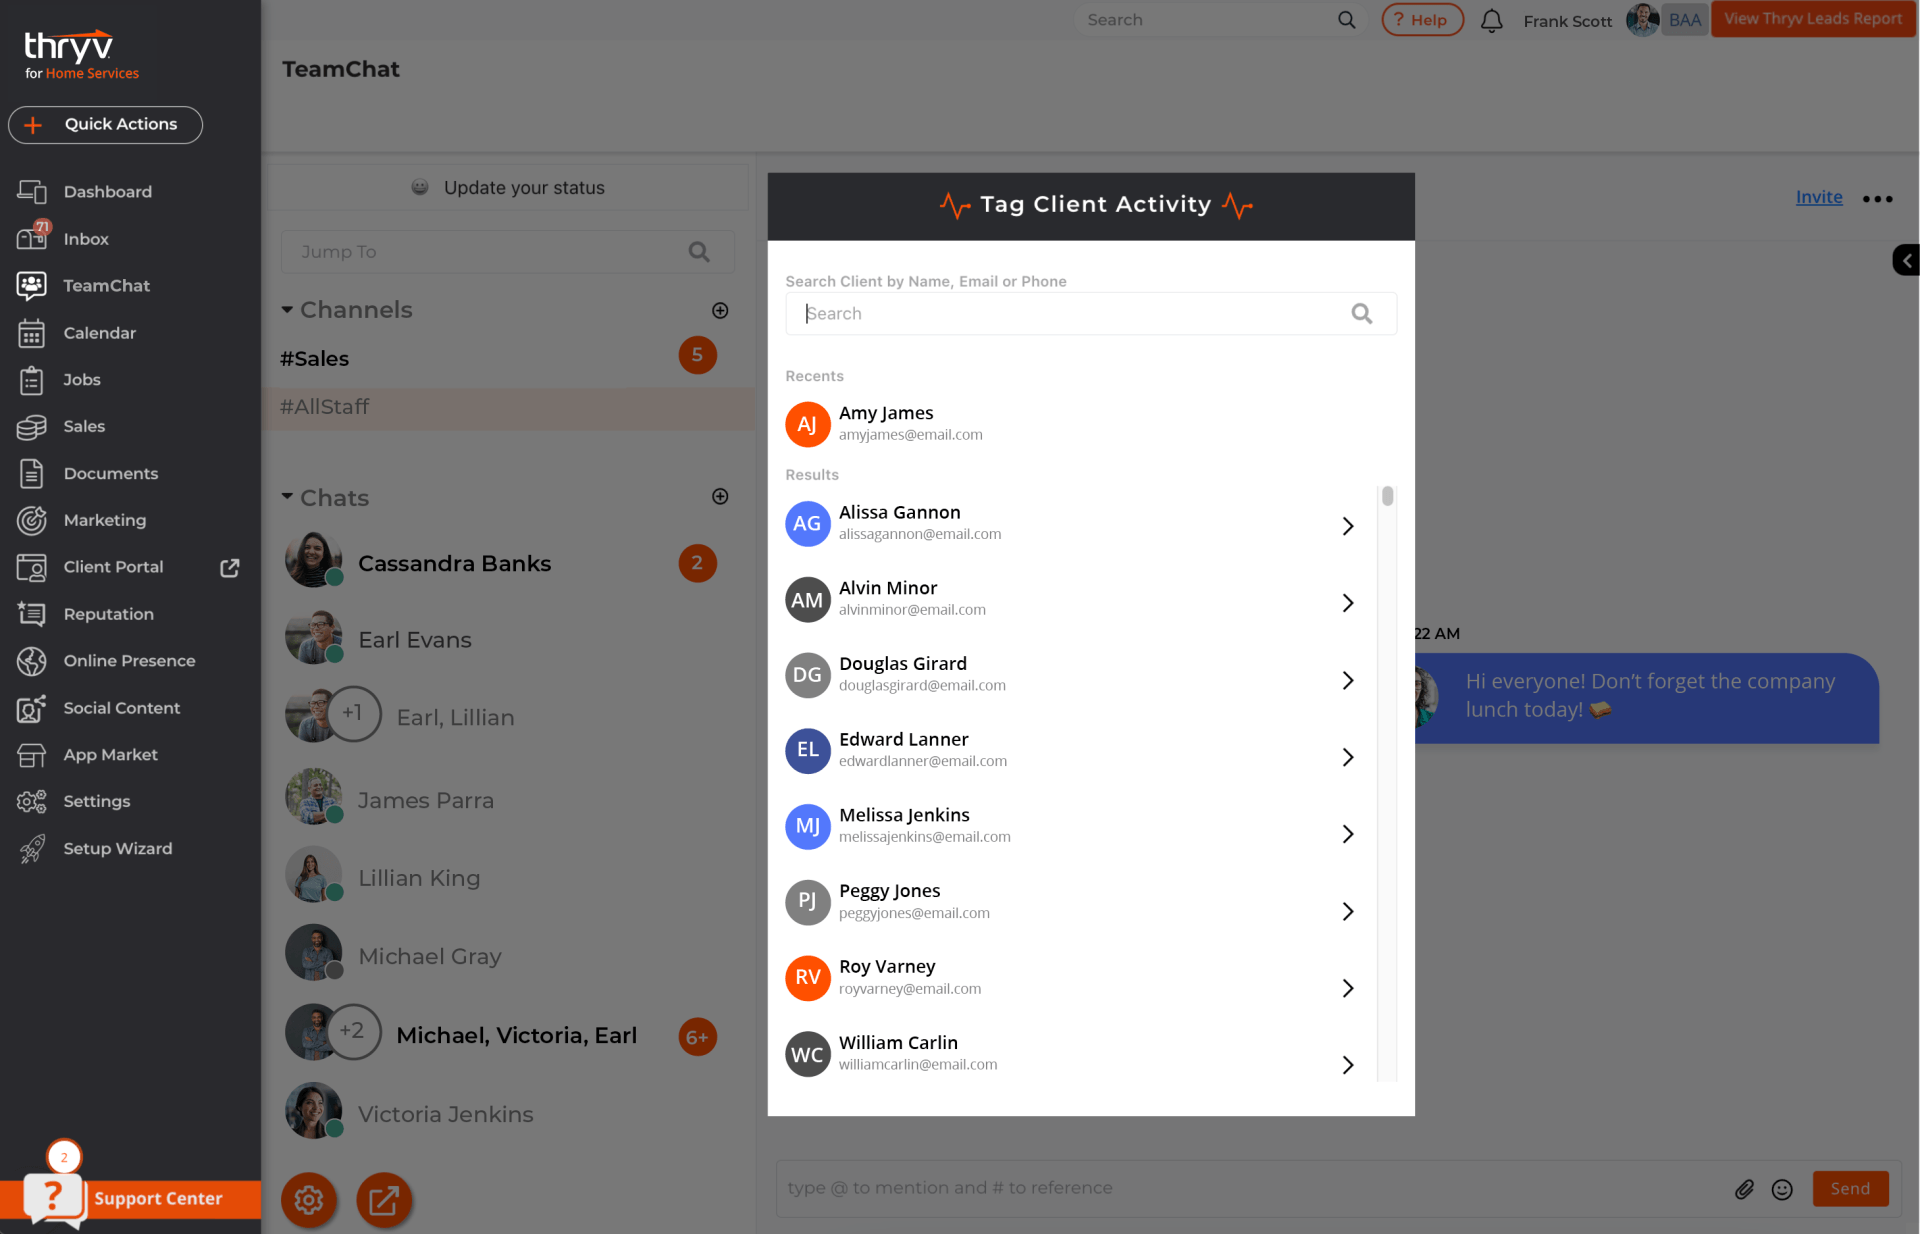The width and height of the screenshot is (1920, 1234).
Task: Expand Edward Lanner chevron
Action: pyautogui.click(x=1348, y=757)
